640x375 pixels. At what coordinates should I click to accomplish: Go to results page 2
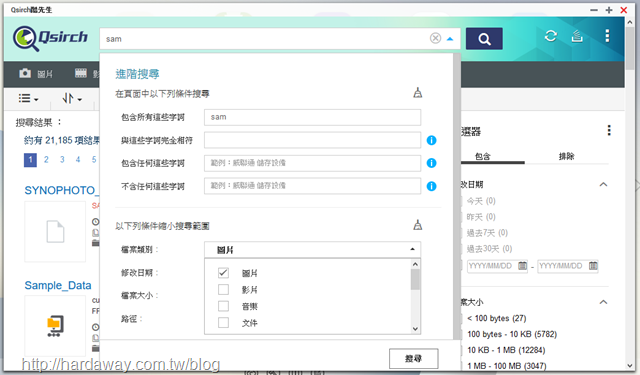[x=46, y=160]
